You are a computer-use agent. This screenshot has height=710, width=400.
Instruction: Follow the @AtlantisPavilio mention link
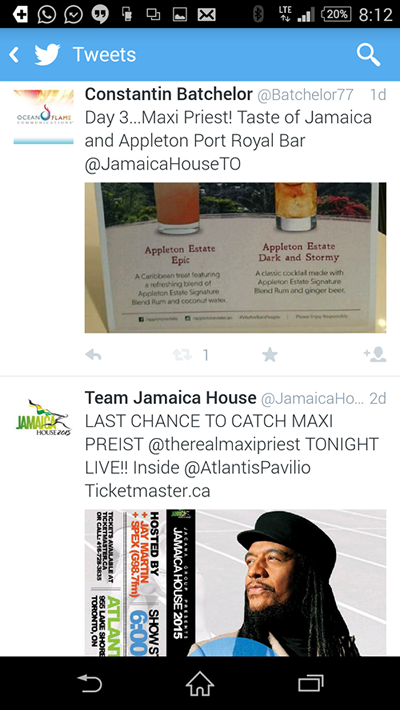click(x=247, y=468)
